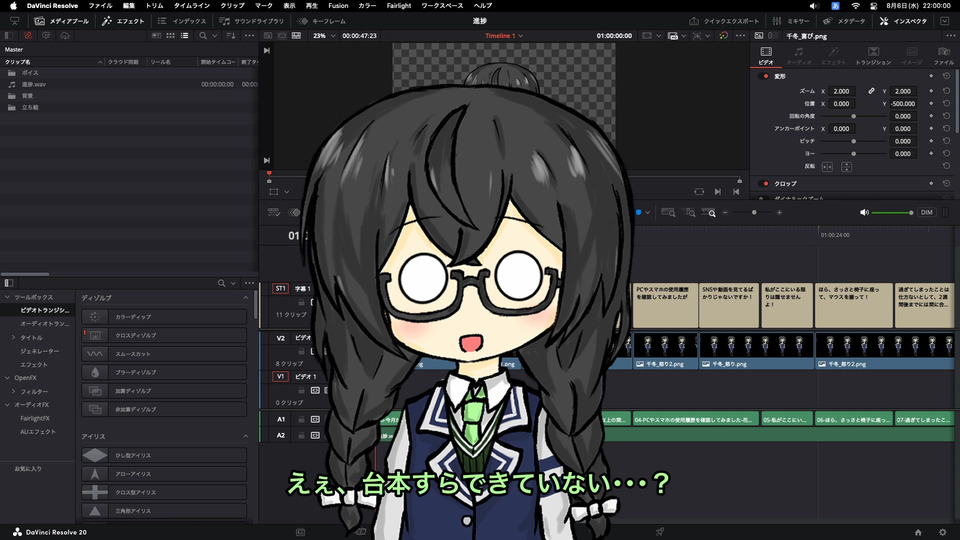Click the cloud sync icon in media pool
The width and height of the screenshot is (960, 540).
(65, 36)
